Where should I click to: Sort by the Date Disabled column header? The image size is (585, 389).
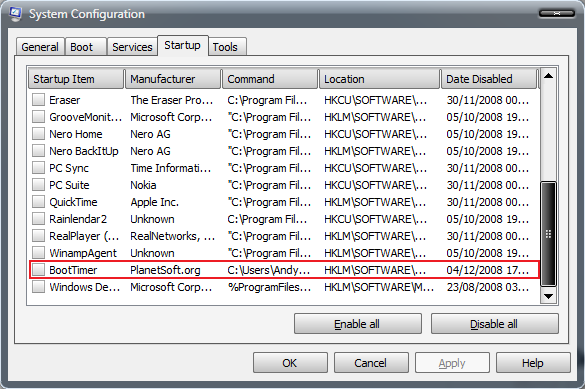489,79
